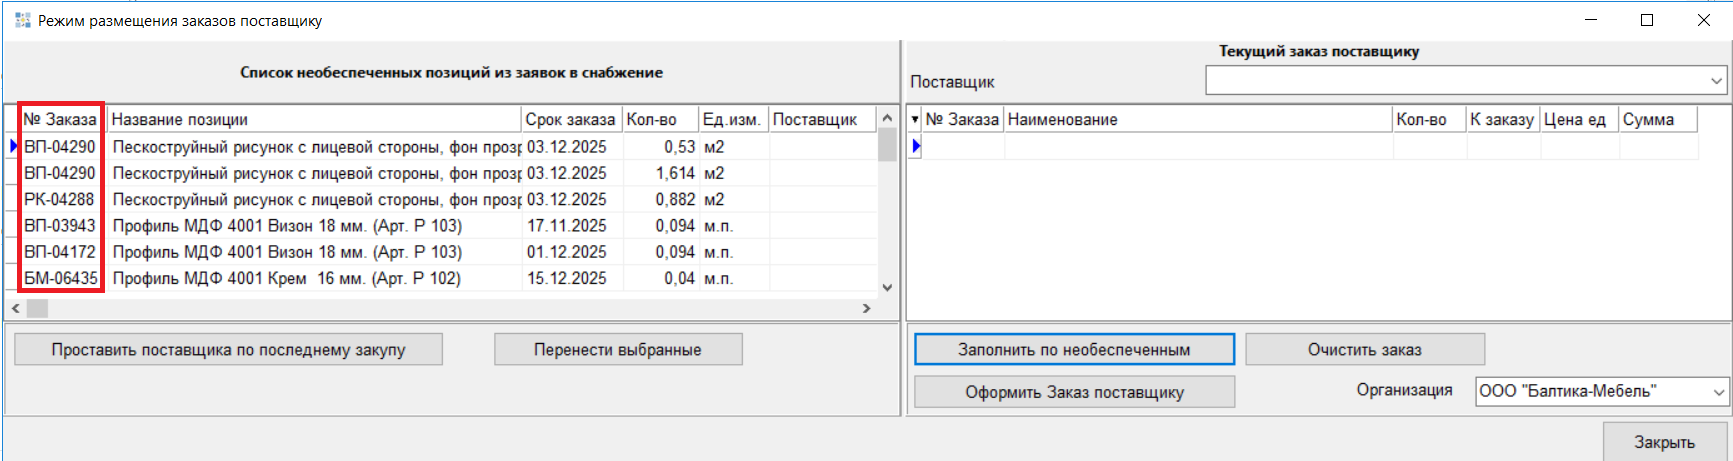Screen dimensions: 1733x461
Task: Click 'Проставить поставщика по последнему закупу' button
Action: click(228, 350)
